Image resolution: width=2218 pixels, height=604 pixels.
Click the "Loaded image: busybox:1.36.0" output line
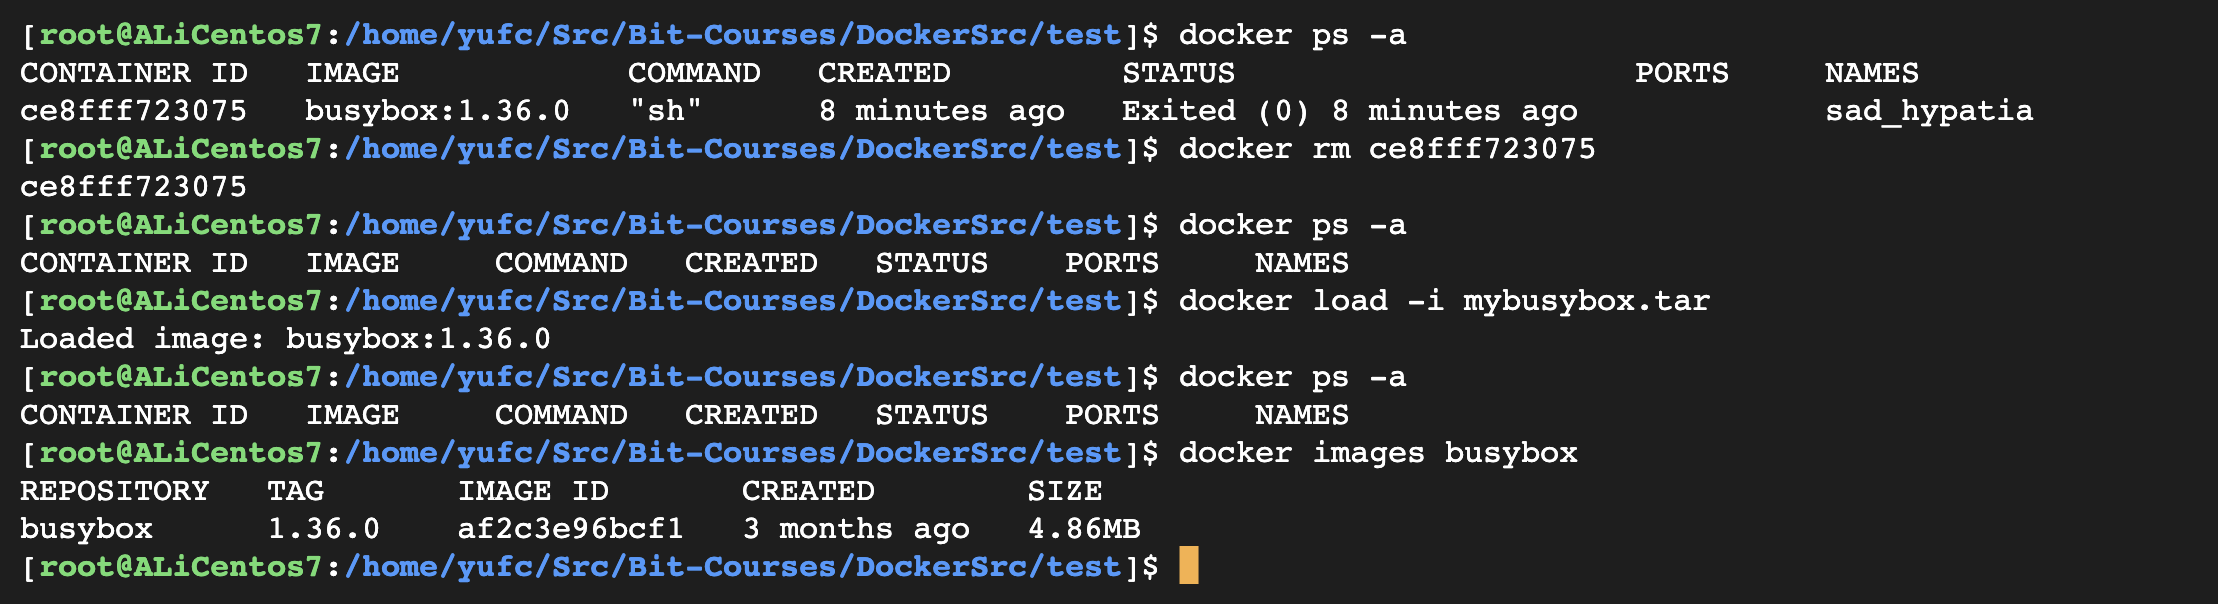point(285,339)
